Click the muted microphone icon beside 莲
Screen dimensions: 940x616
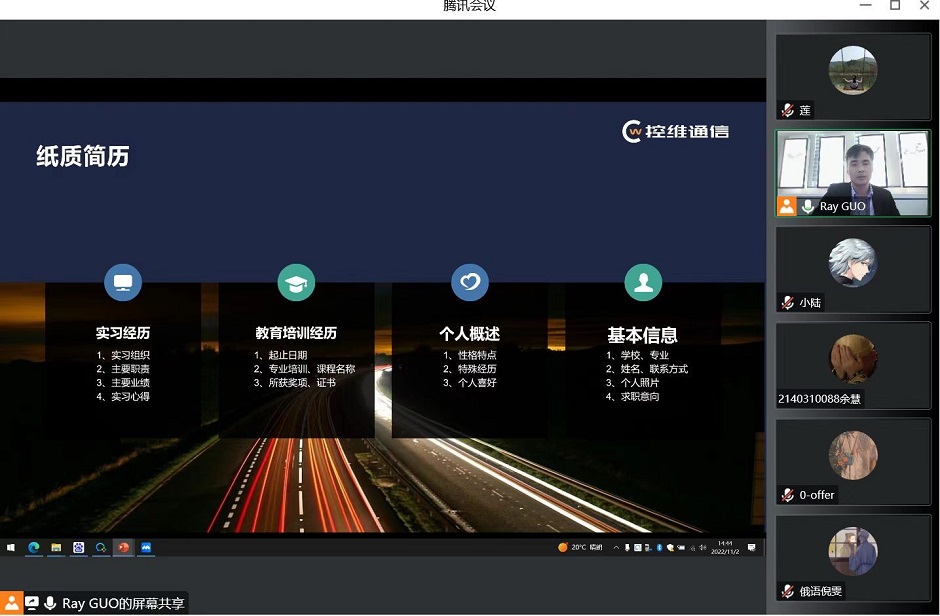788,111
